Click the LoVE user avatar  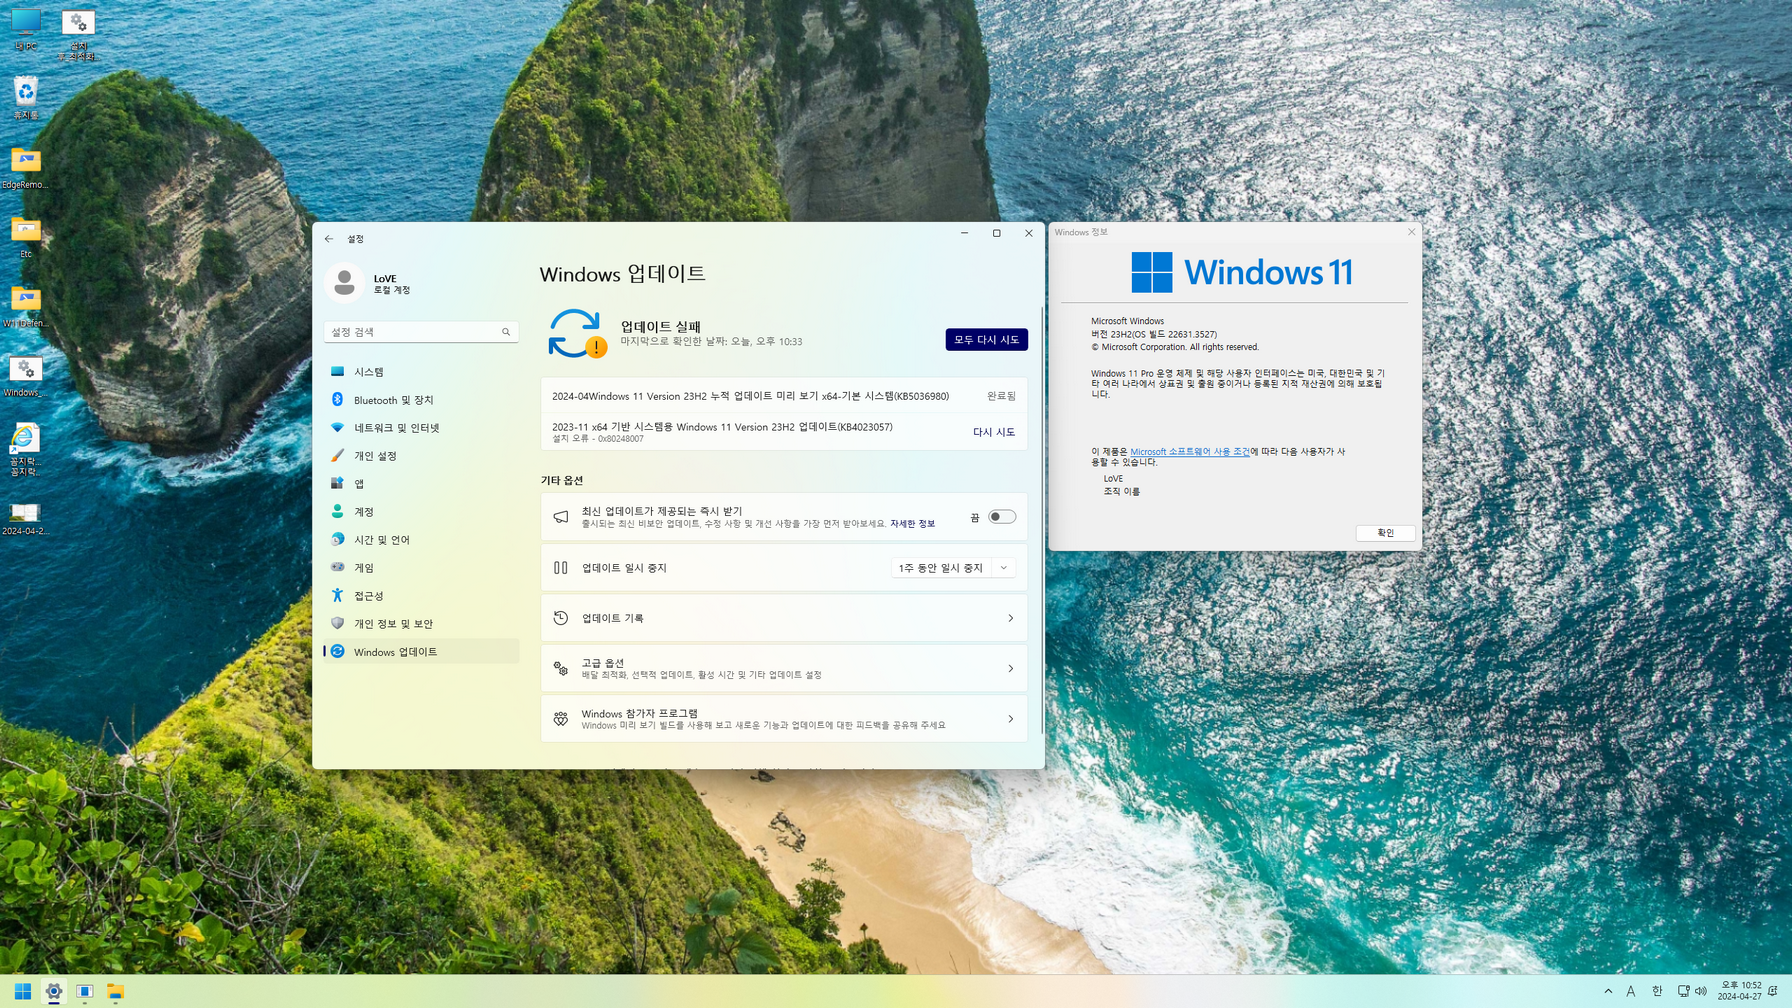point(344,283)
